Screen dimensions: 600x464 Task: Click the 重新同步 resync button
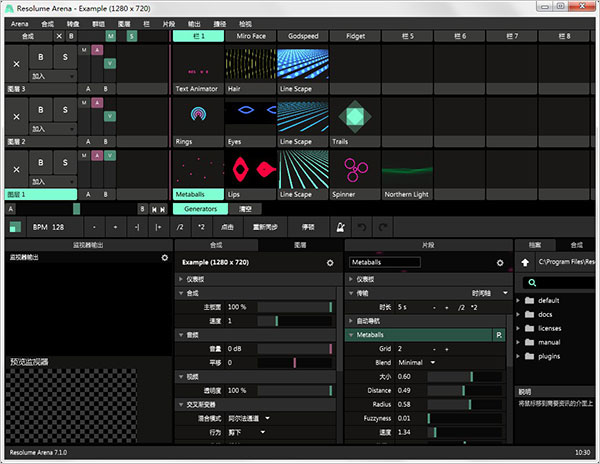click(266, 227)
